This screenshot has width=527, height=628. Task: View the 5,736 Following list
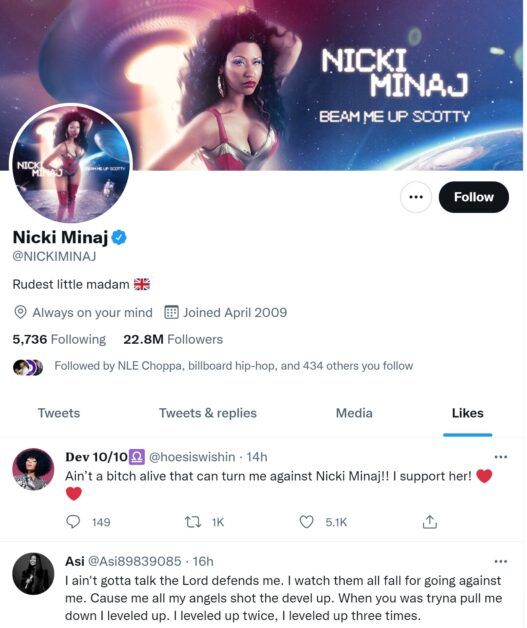pyautogui.click(x=59, y=339)
